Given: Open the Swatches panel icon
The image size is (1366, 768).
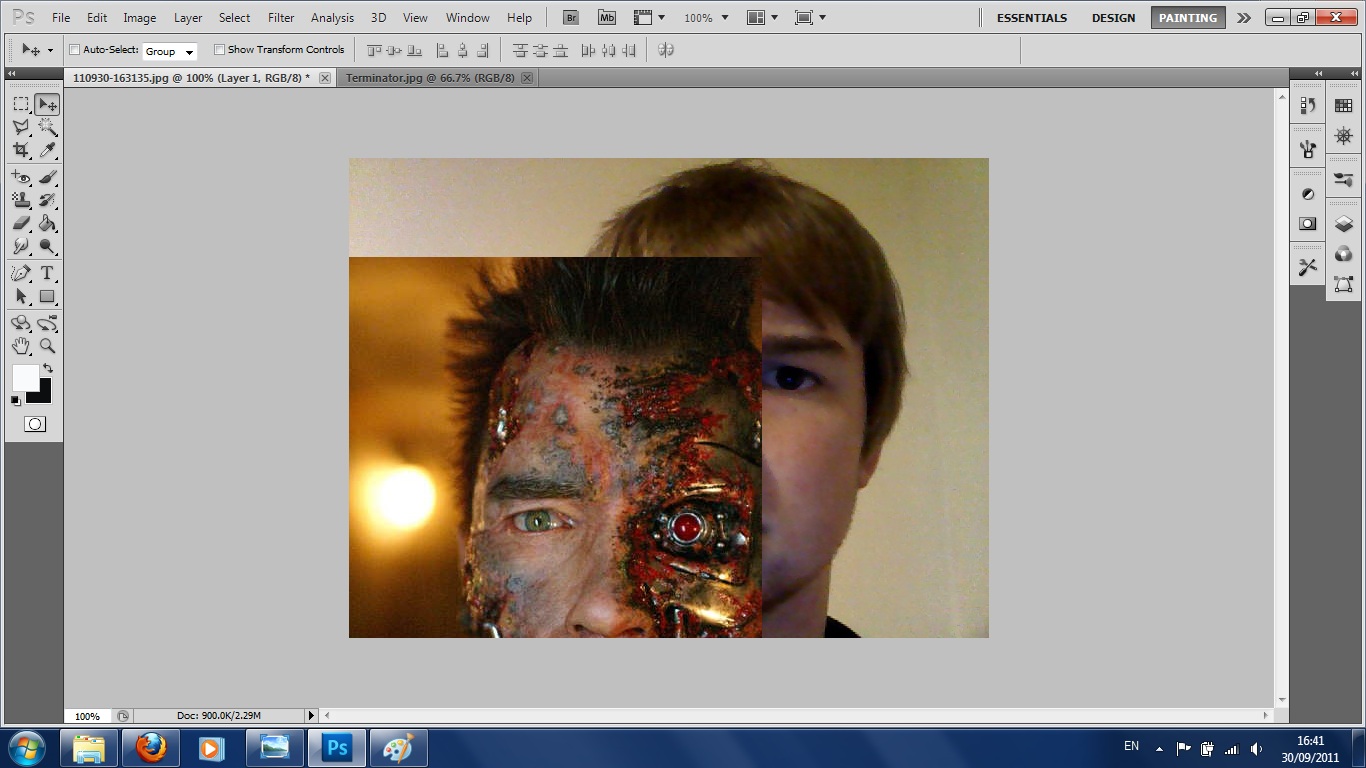Looking at the screenshot, I should click(1343, 105).
